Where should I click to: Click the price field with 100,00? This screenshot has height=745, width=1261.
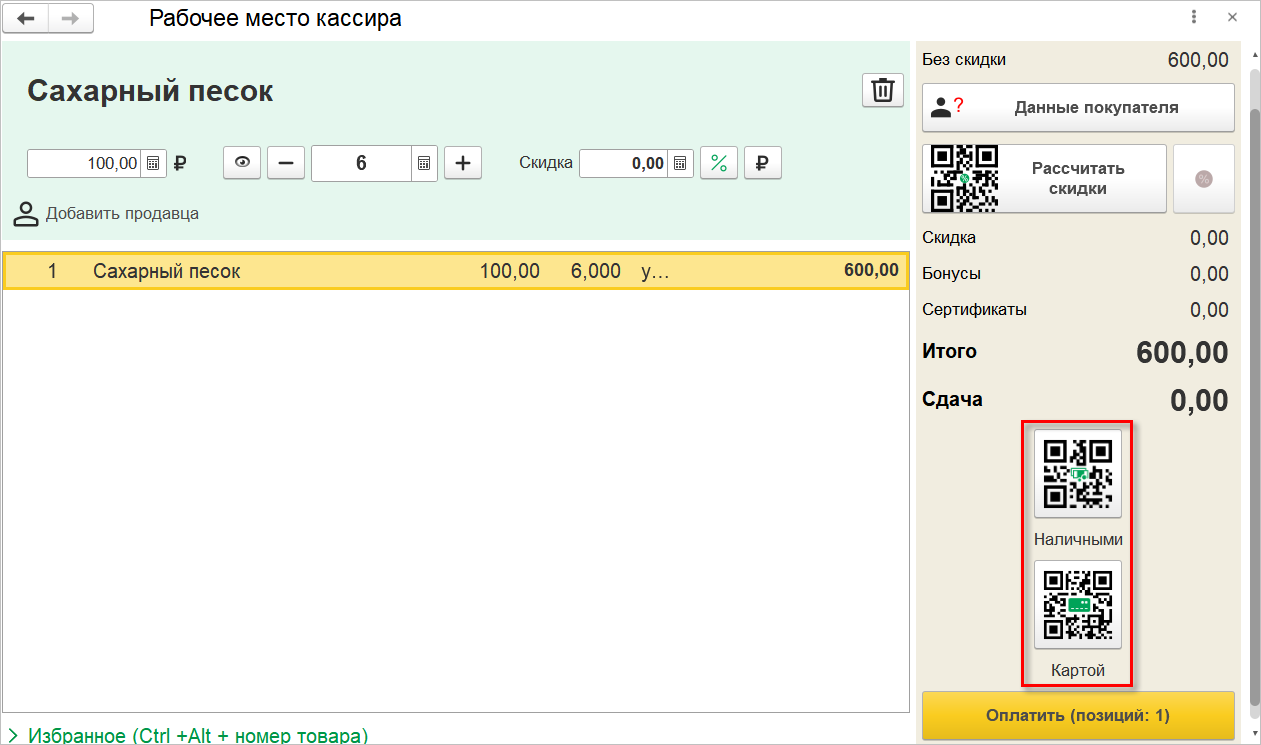[x=85, y=163]
